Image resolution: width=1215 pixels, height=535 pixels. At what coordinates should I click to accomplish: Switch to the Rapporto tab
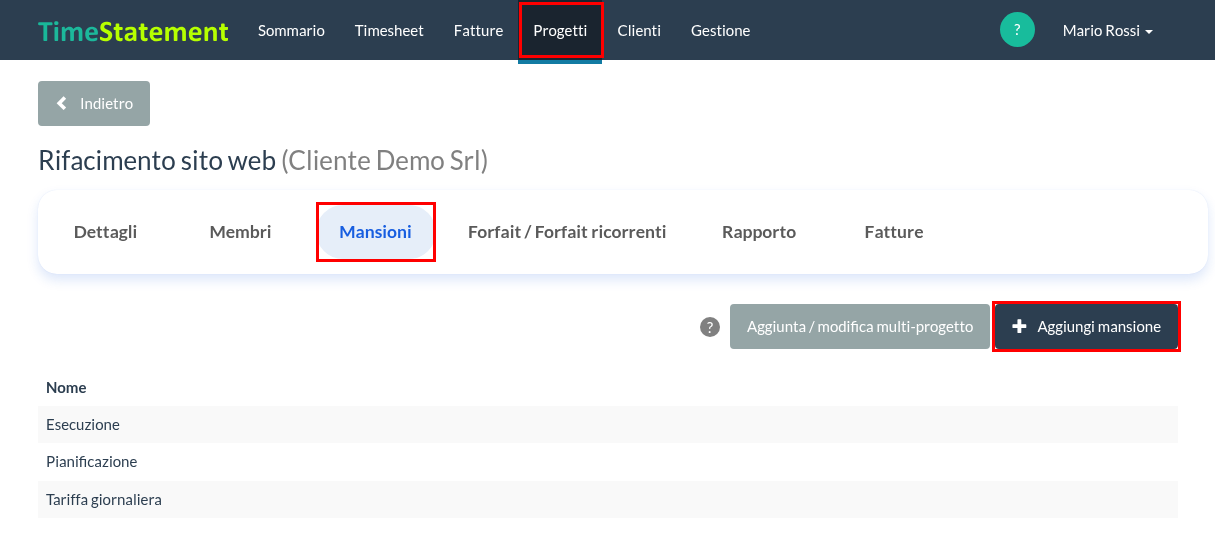[759, 232]
